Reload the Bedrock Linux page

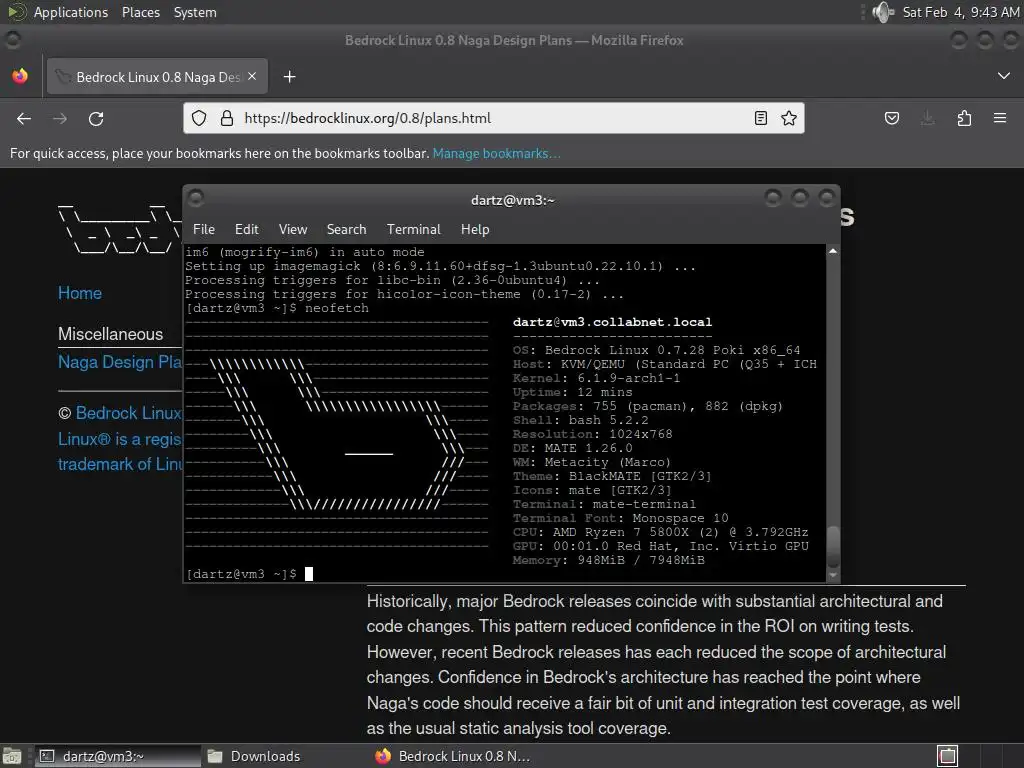tap(96, 118)
